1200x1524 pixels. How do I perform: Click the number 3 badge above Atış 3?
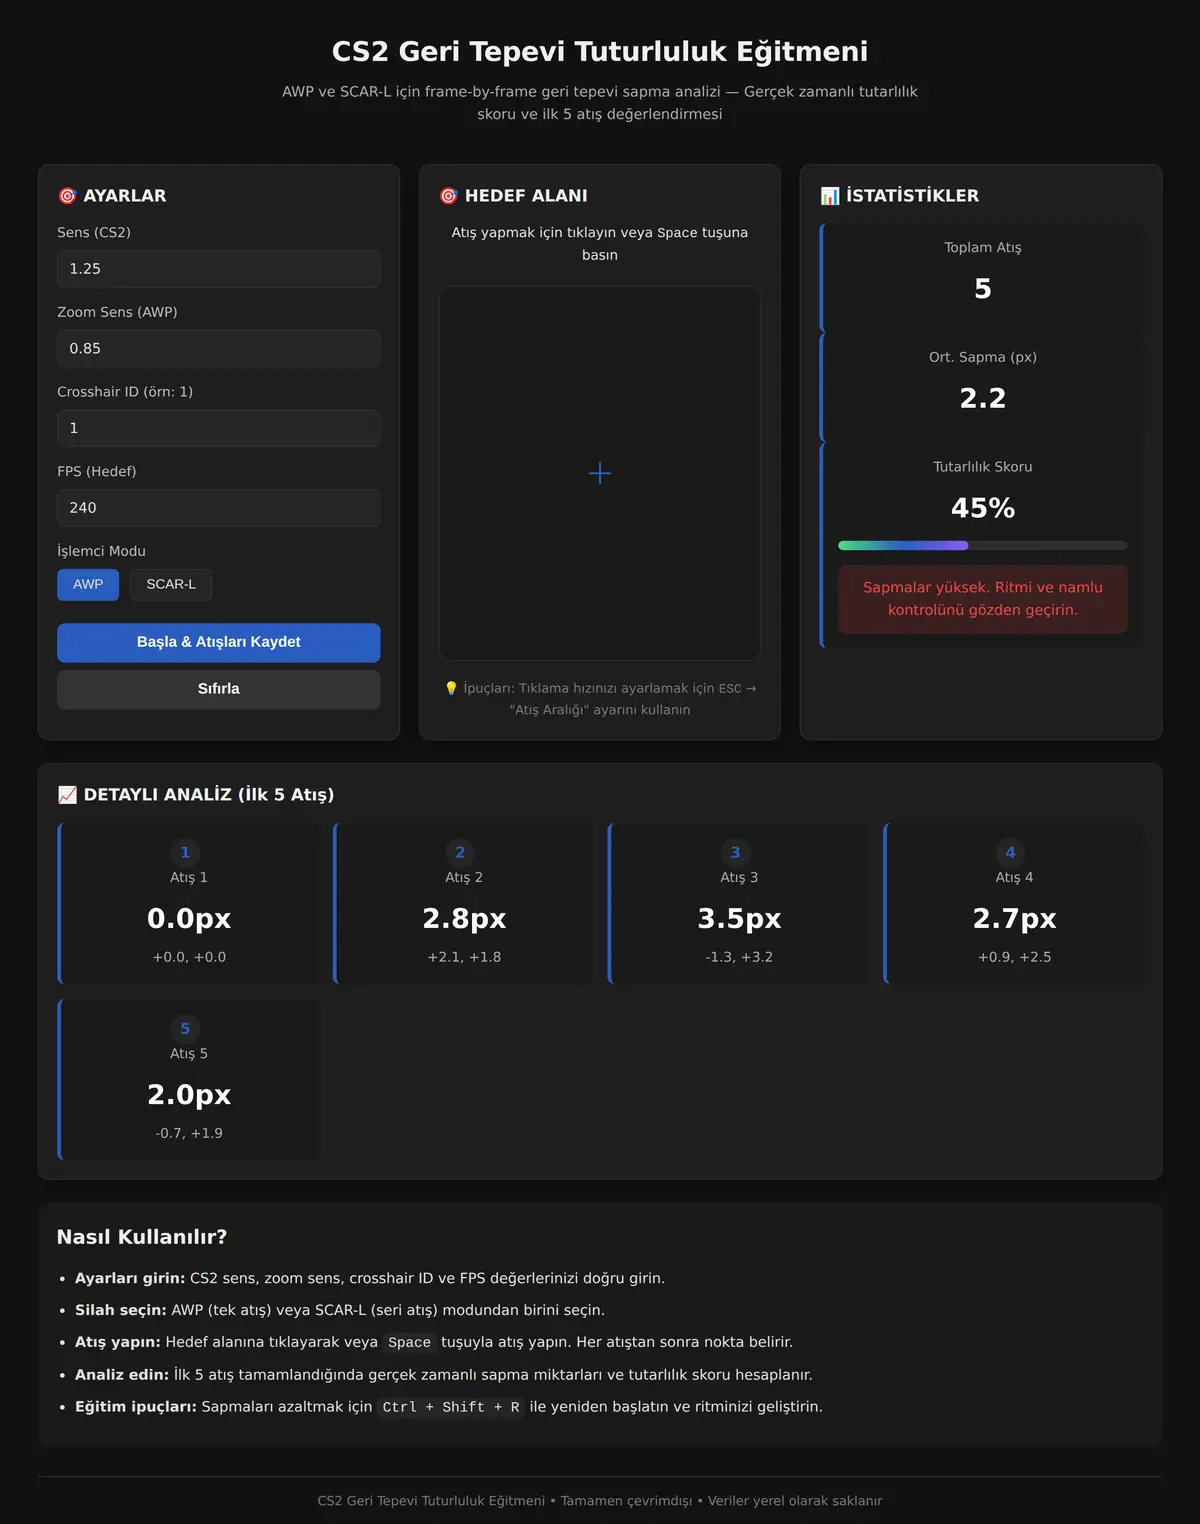735,852
